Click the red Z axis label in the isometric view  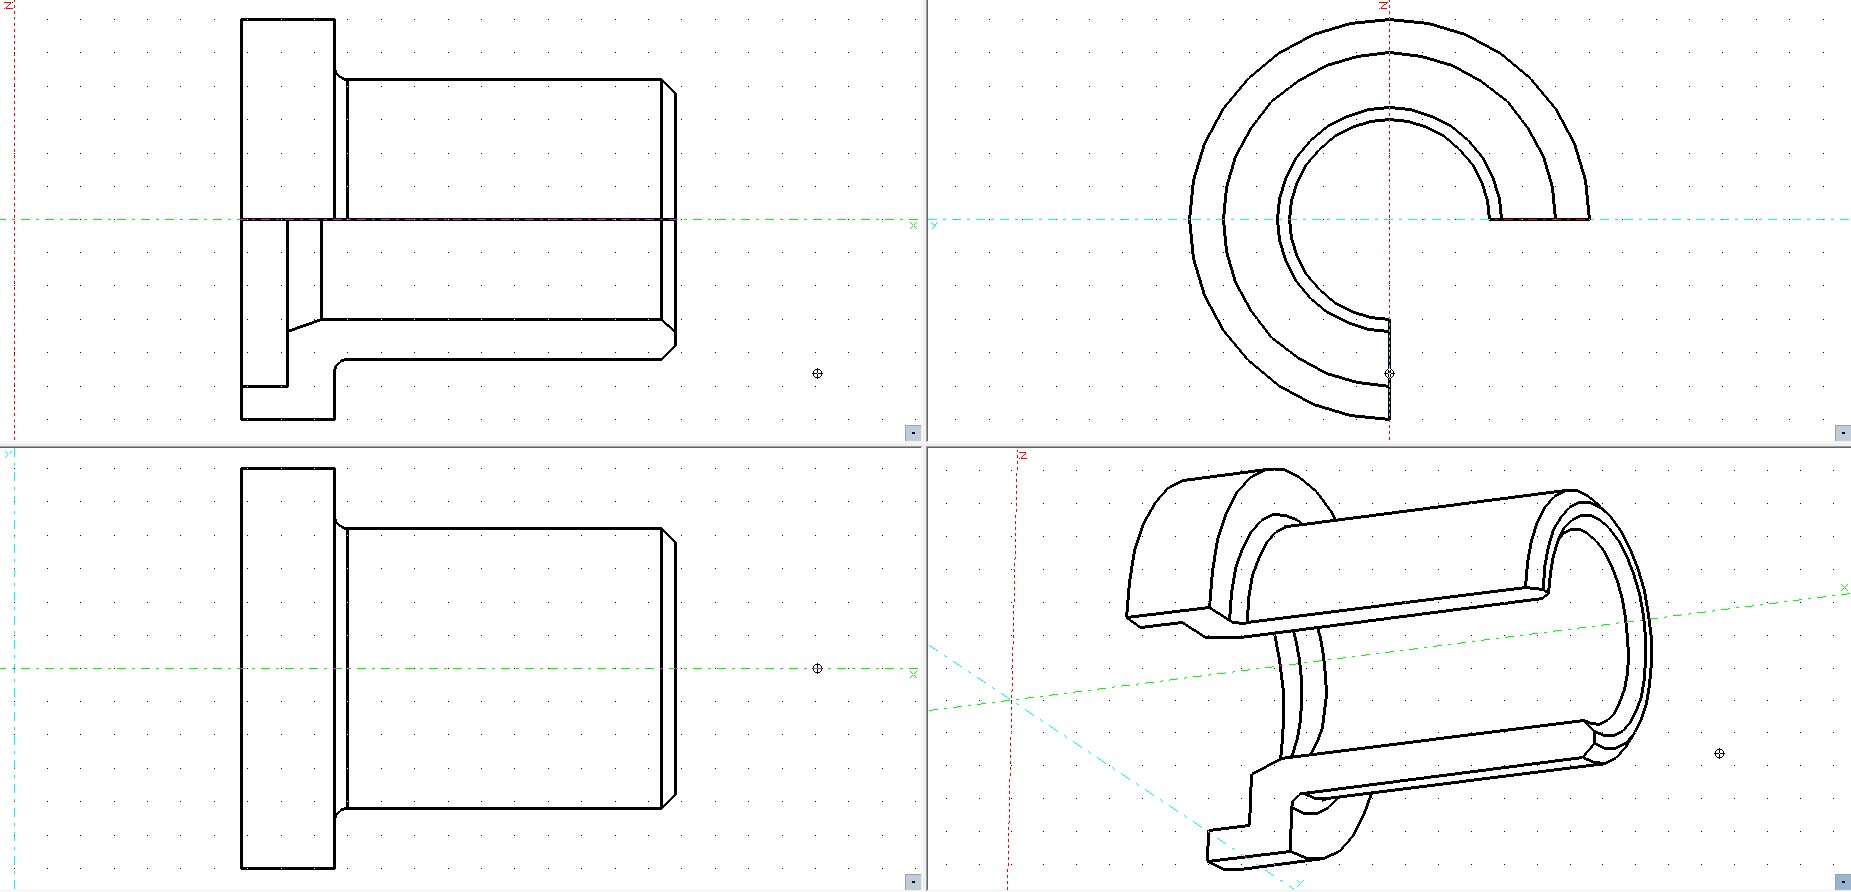point(1022,455)
